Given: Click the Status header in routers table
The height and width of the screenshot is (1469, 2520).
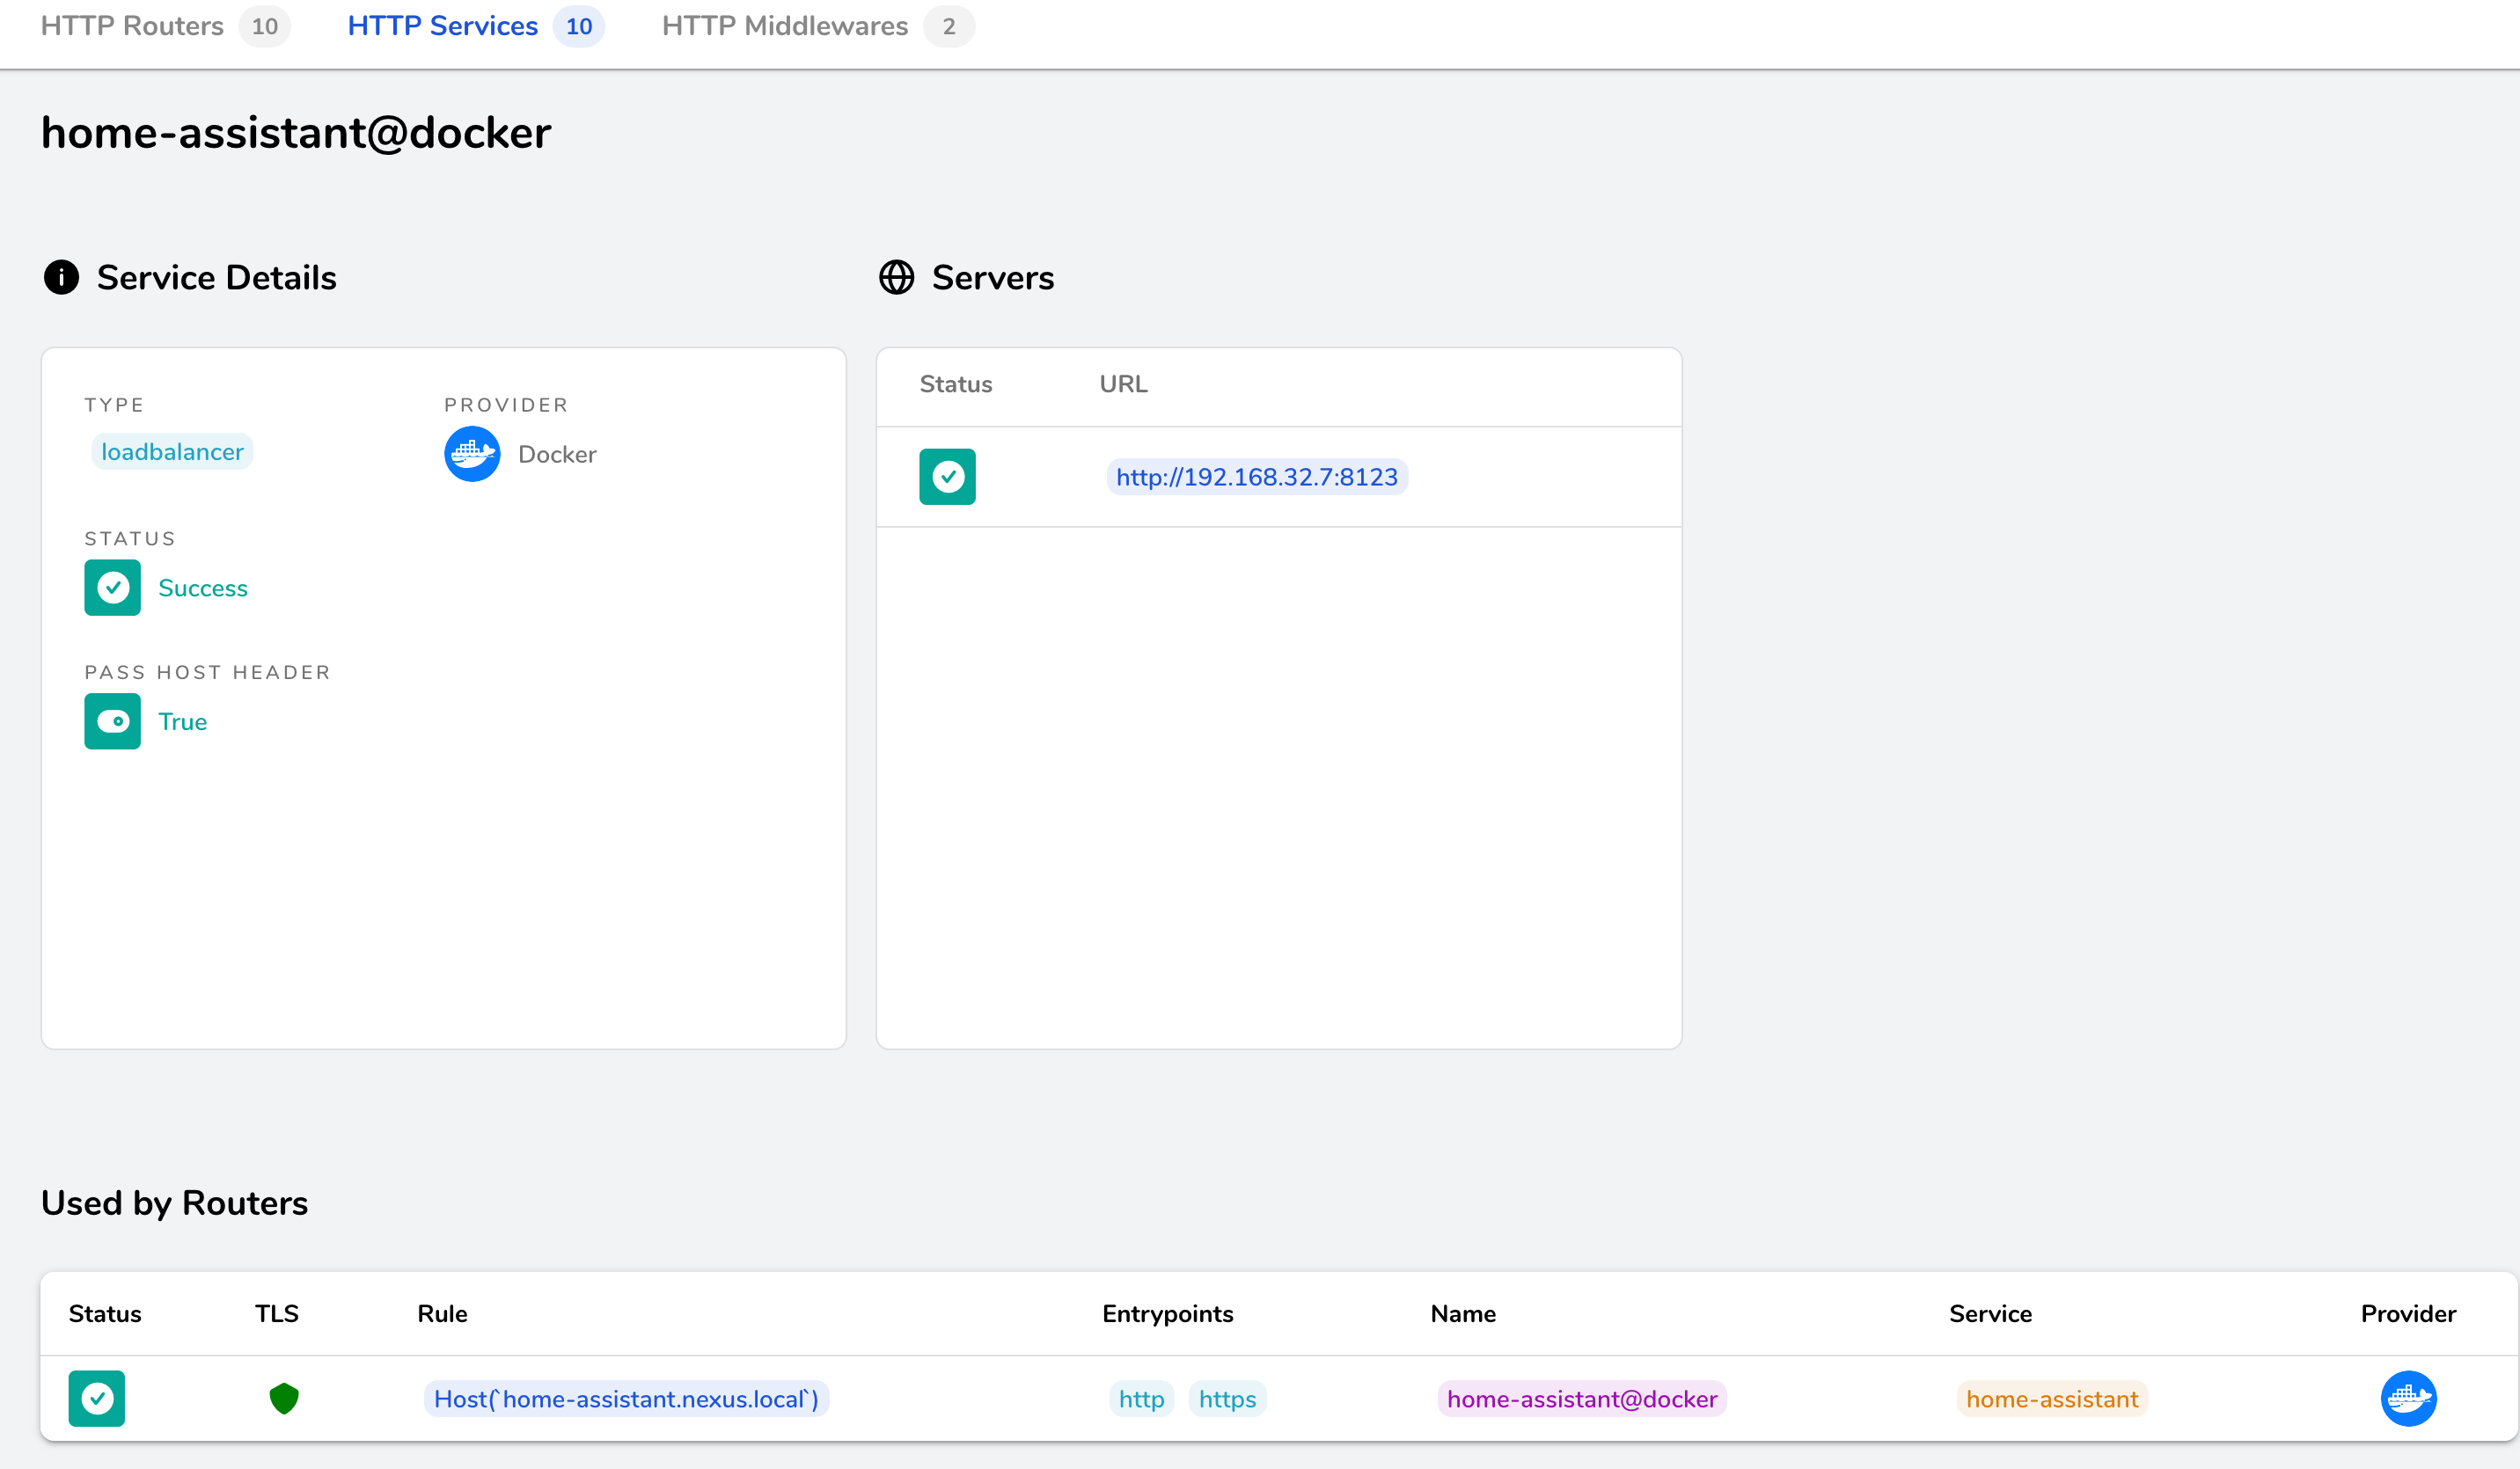Looking at the screenshot, I should tap(105, 1314).
